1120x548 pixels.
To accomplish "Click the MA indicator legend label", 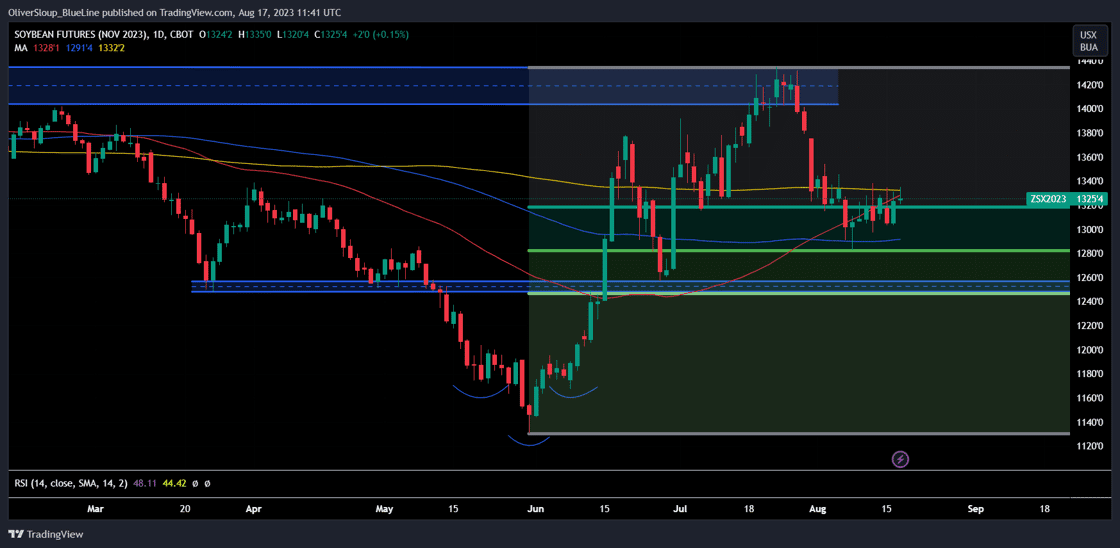I will 20,47.
